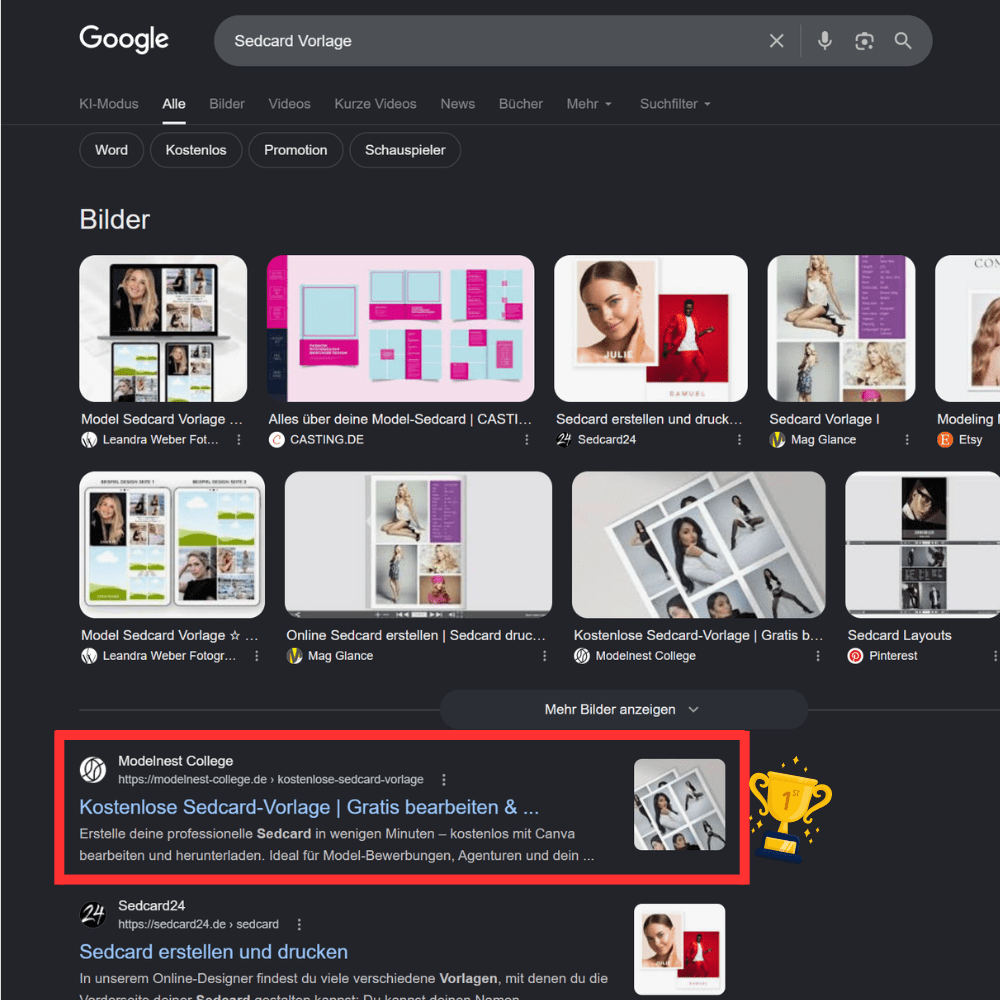Switch to Bilder tab
This screenshot has width=1000, height=1000.
pyautogui.click(x=226, y=103)
